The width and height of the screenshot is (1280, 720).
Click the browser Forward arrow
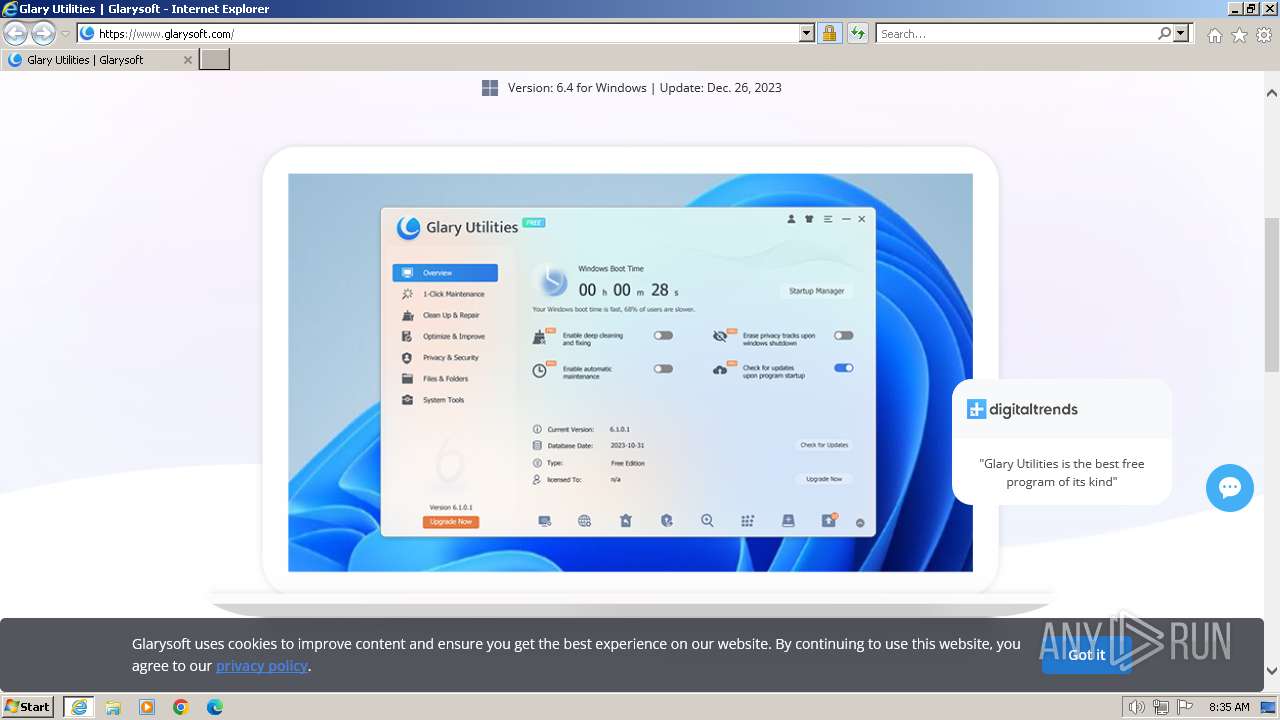click(43, 33)
